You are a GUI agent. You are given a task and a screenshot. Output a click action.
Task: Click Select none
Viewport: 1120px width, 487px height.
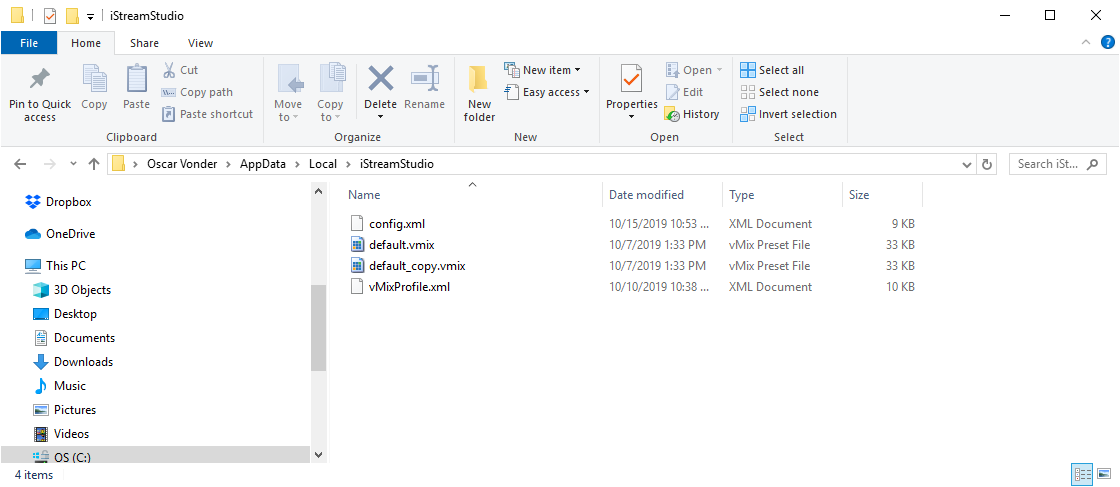pos(779,92)
